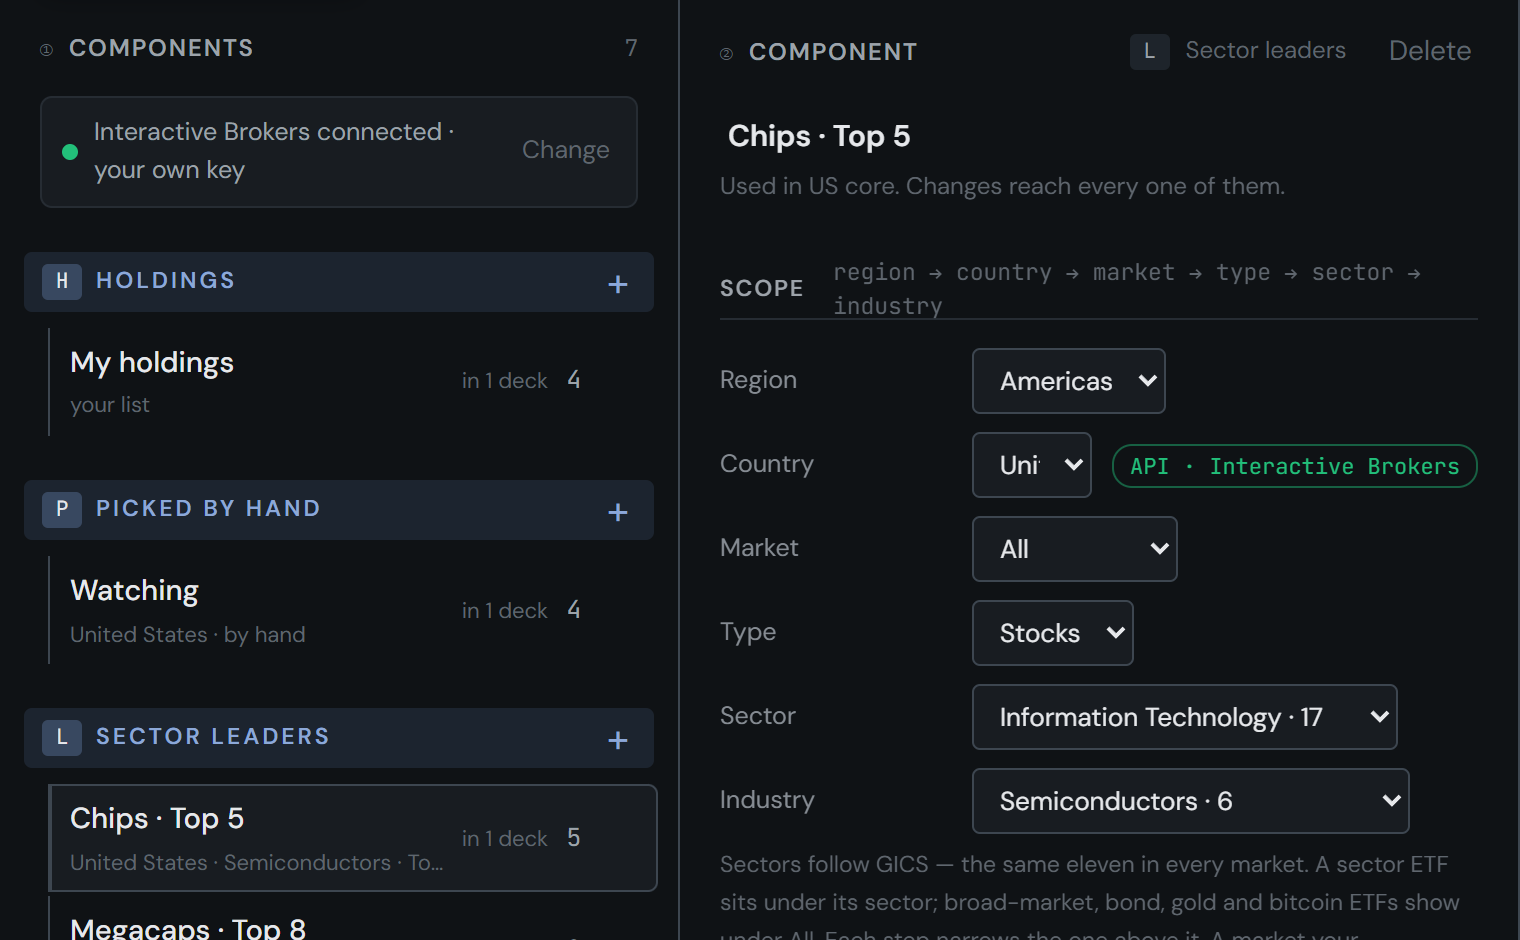Click 'United States · by hand' subtitle
This screenshot has width=1520, height=940.
click(x=188, y=635)
